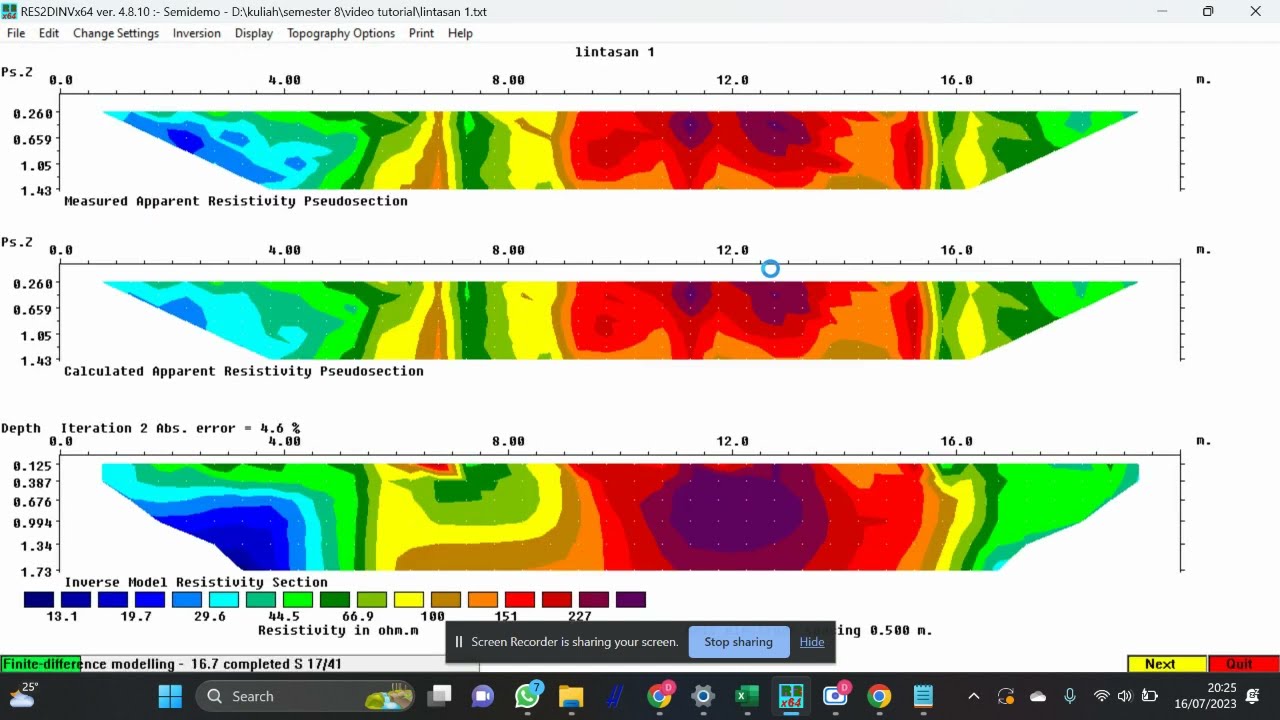The height and width of the screenshot is (720, 1280).
Task: Open Chrome with the D profile badge
Action: 659,696
